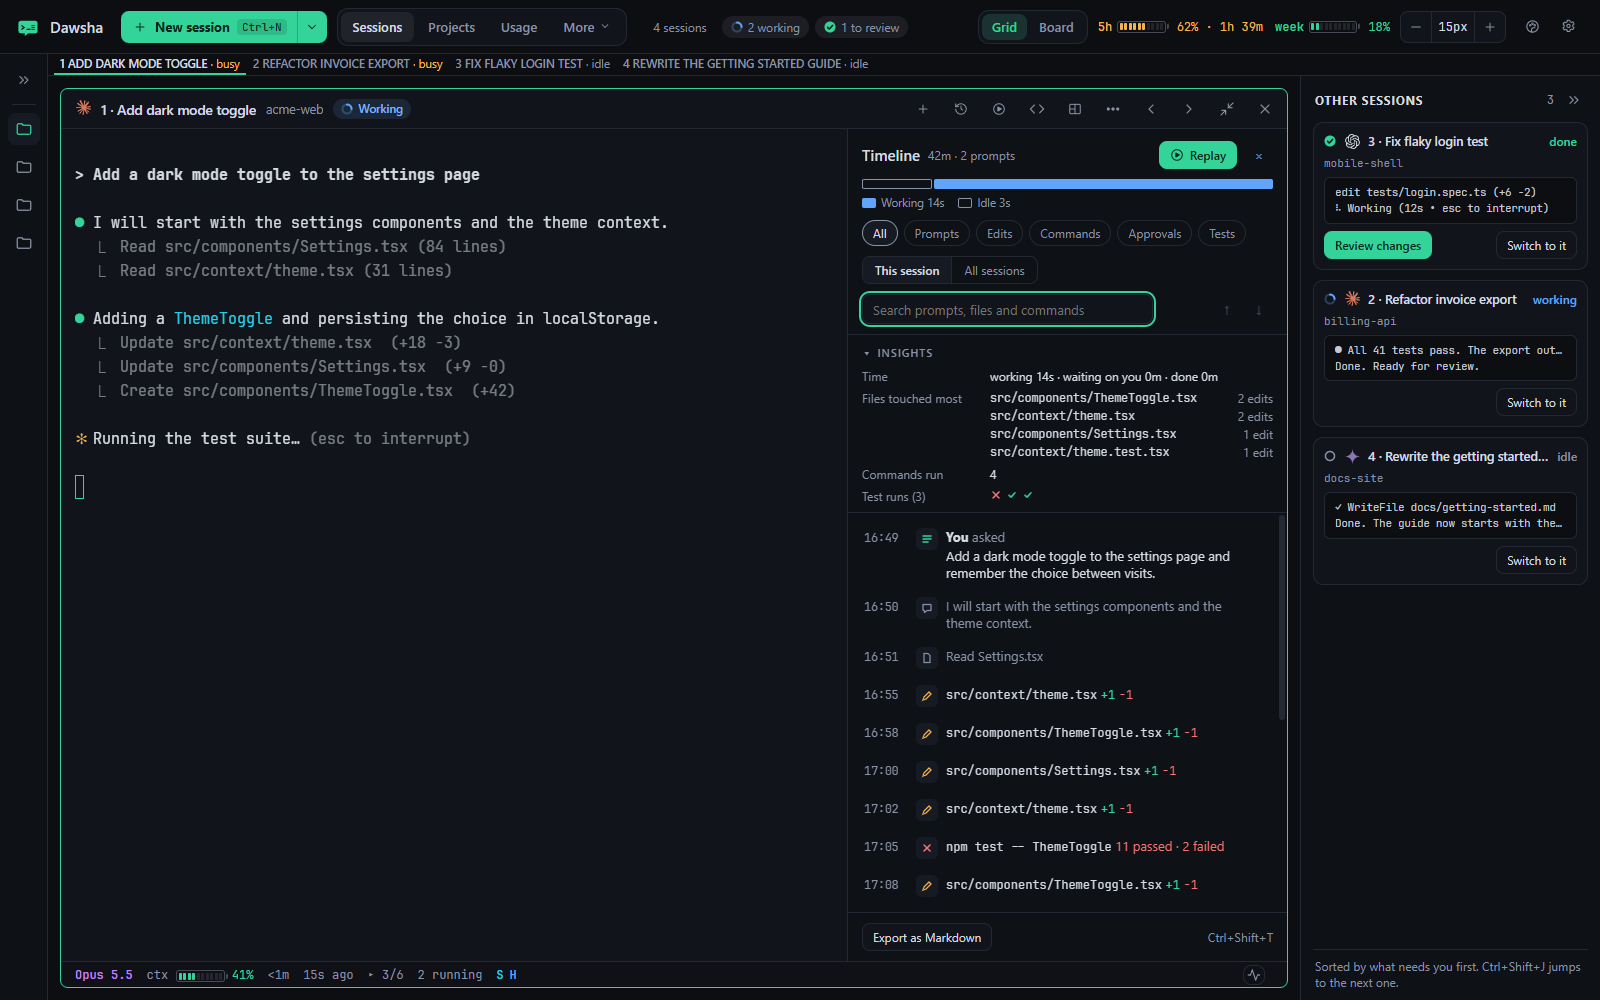
Task: Click Export as Markdown
Action: pyautogui.click(x=927, y=937)
